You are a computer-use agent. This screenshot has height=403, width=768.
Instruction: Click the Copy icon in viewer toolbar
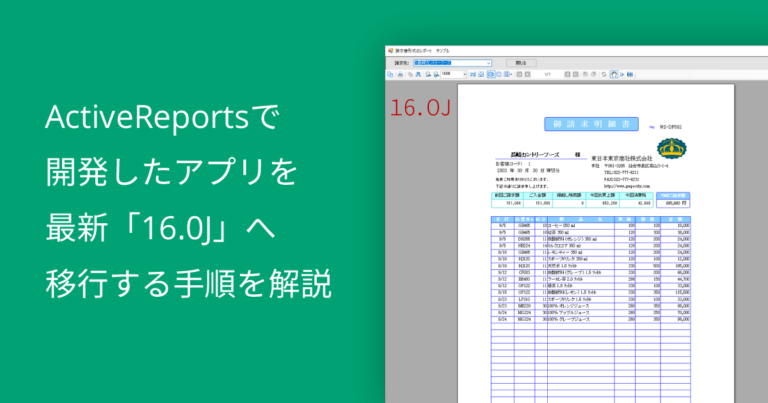click(x=410, y=74)
